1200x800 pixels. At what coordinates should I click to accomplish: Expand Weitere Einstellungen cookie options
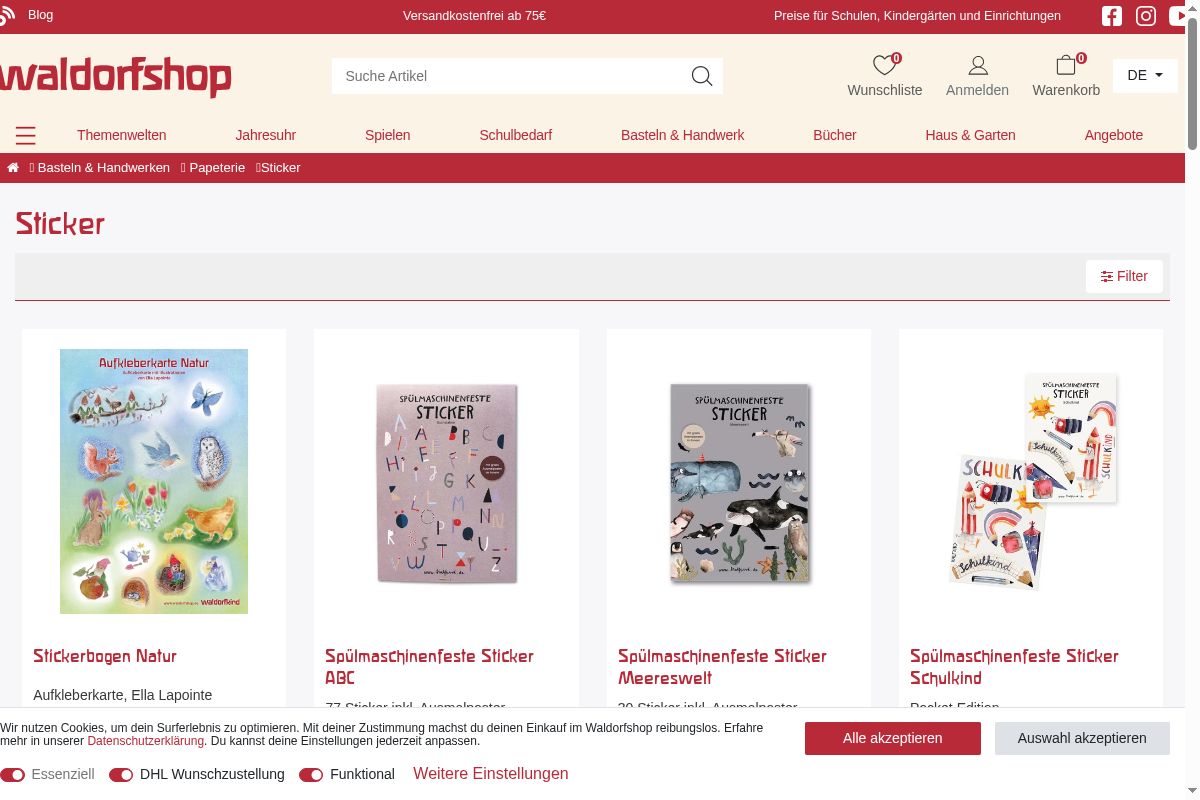[491, 774]
